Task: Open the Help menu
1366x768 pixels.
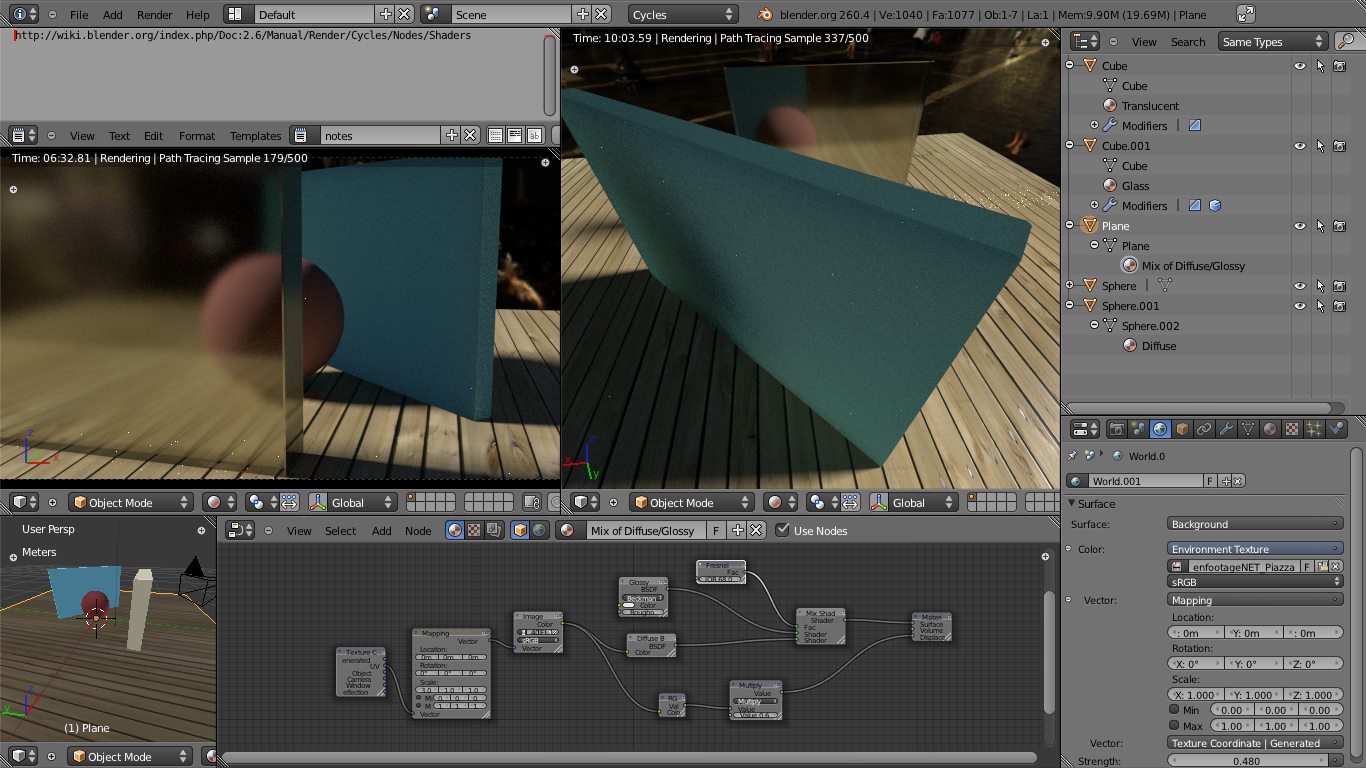Action: point(198,15)
